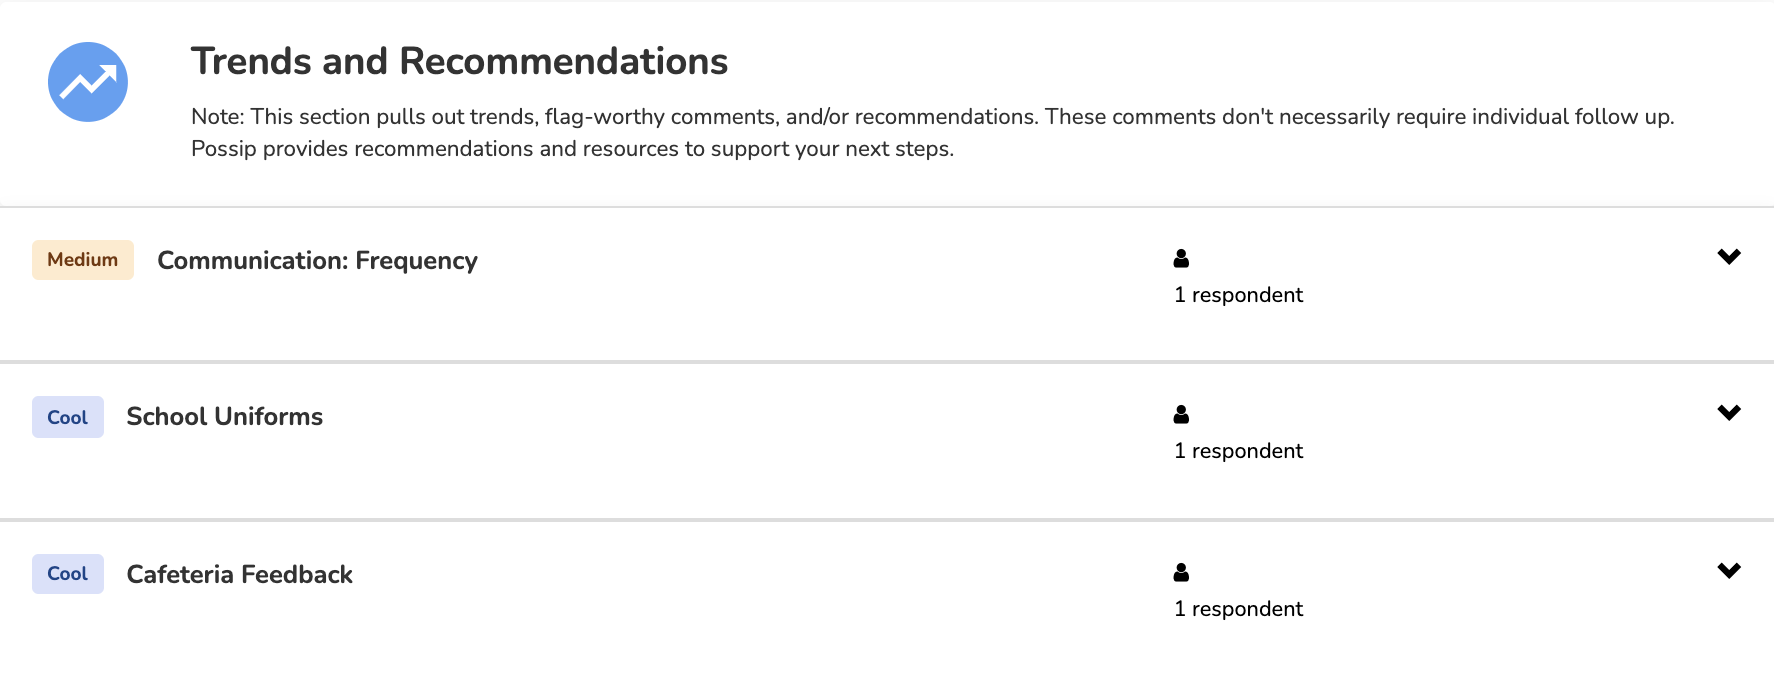Click '1 respondent' under School Uniforms
Image resolution: width=1774 pixels, height=674 pixels.
(1238, 451)
